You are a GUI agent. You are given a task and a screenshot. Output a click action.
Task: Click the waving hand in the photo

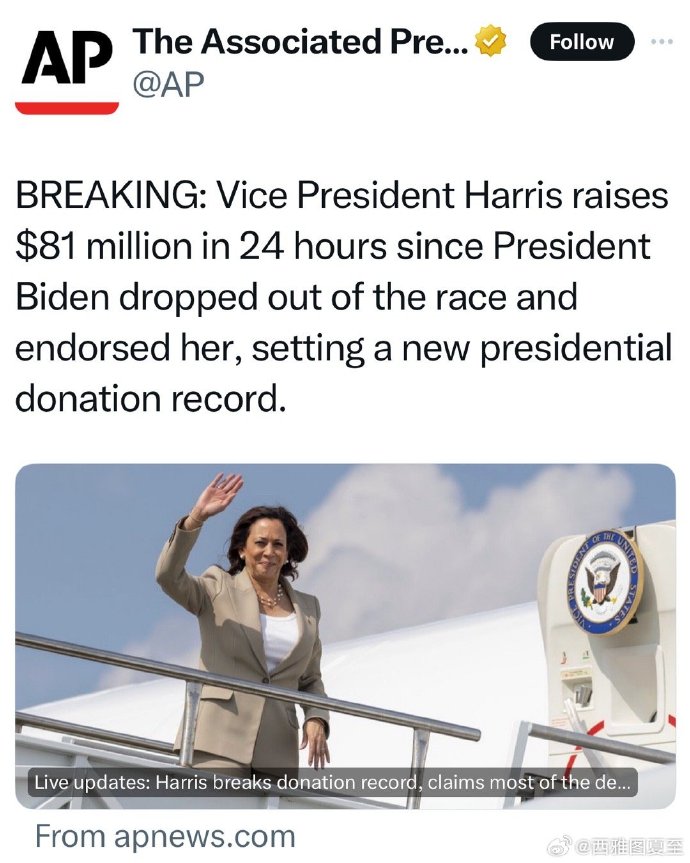(218, 494)
